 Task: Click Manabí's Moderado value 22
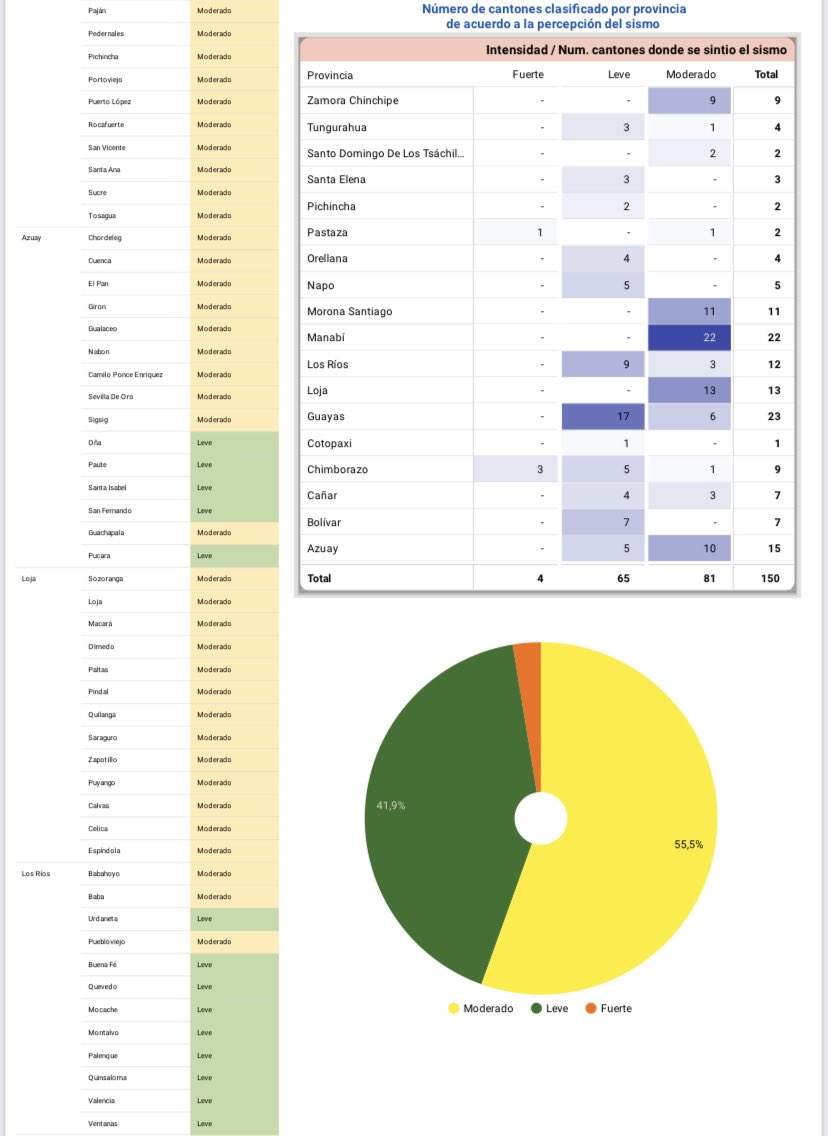pos(689,338)
